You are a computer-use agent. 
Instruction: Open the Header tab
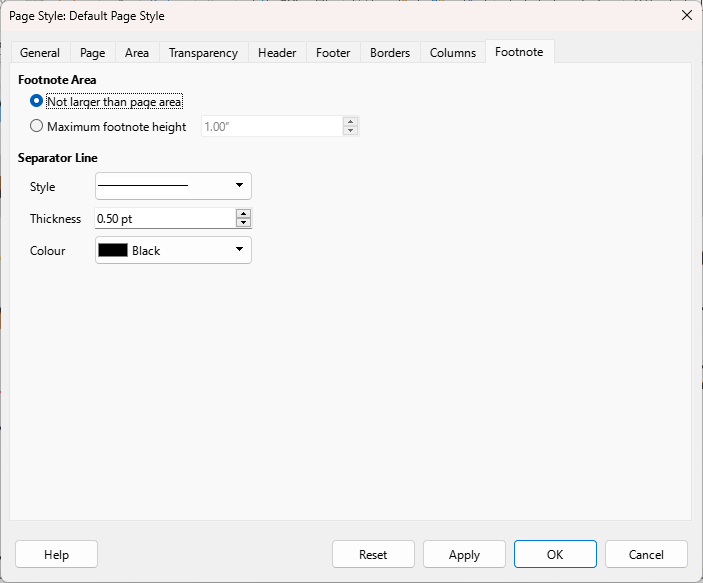[x=277, y=53]
